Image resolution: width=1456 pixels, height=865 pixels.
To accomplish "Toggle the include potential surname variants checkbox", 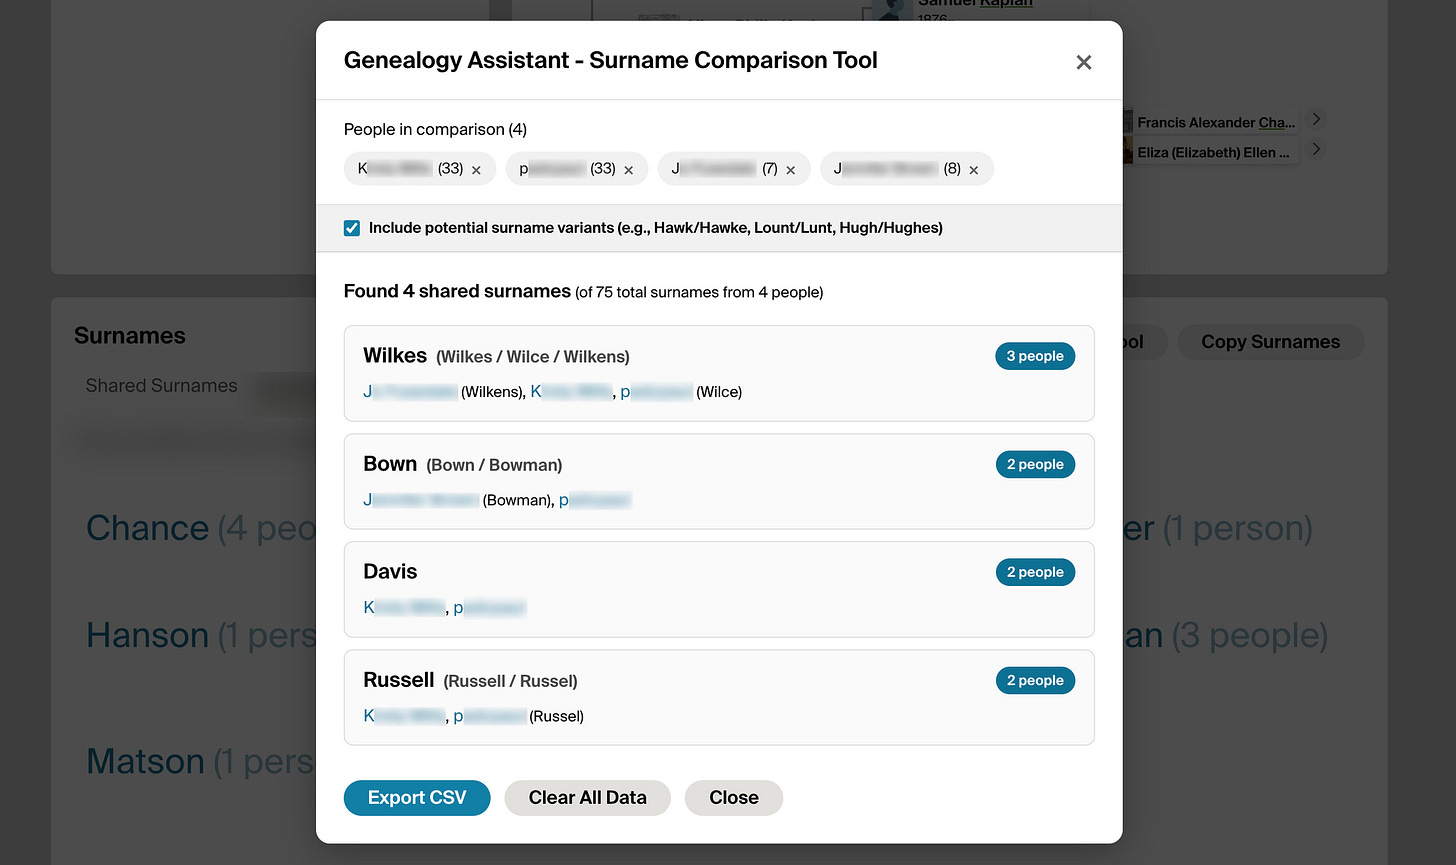I will point(352,228).
